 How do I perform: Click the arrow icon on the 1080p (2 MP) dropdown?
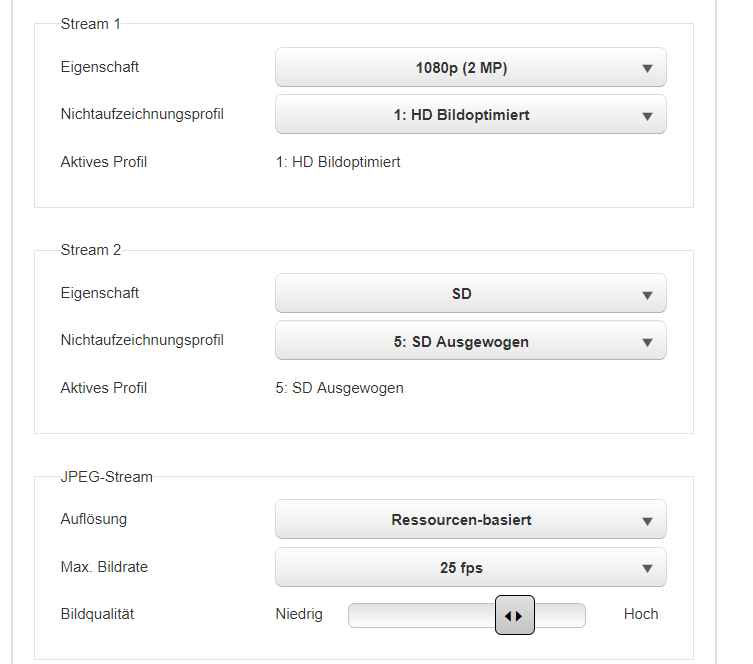647,69
